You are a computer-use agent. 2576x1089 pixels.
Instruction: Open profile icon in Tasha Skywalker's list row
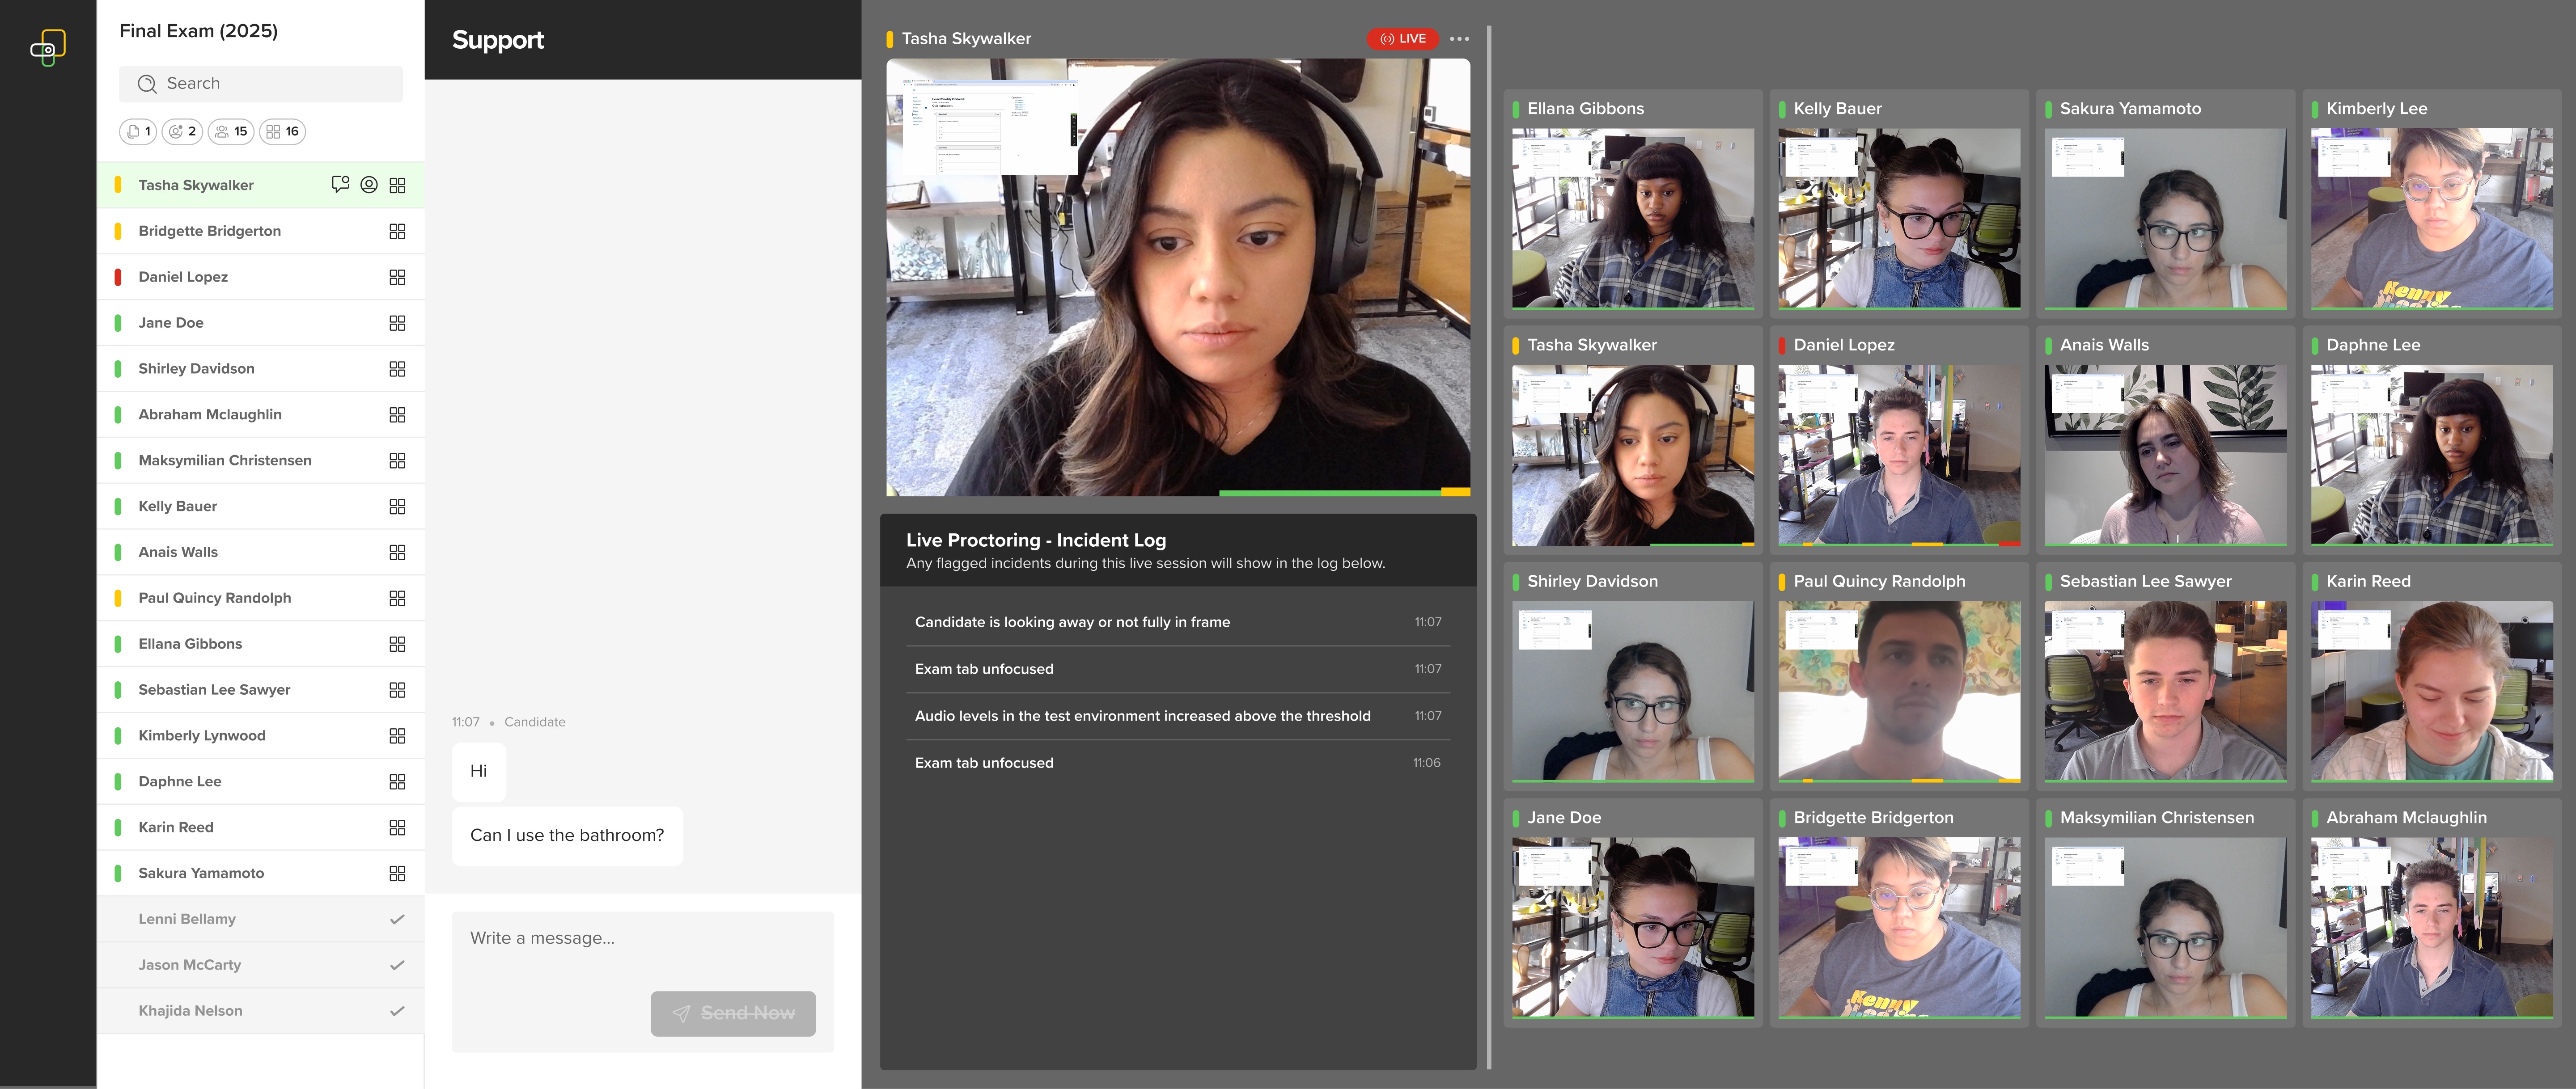point(369,185)
